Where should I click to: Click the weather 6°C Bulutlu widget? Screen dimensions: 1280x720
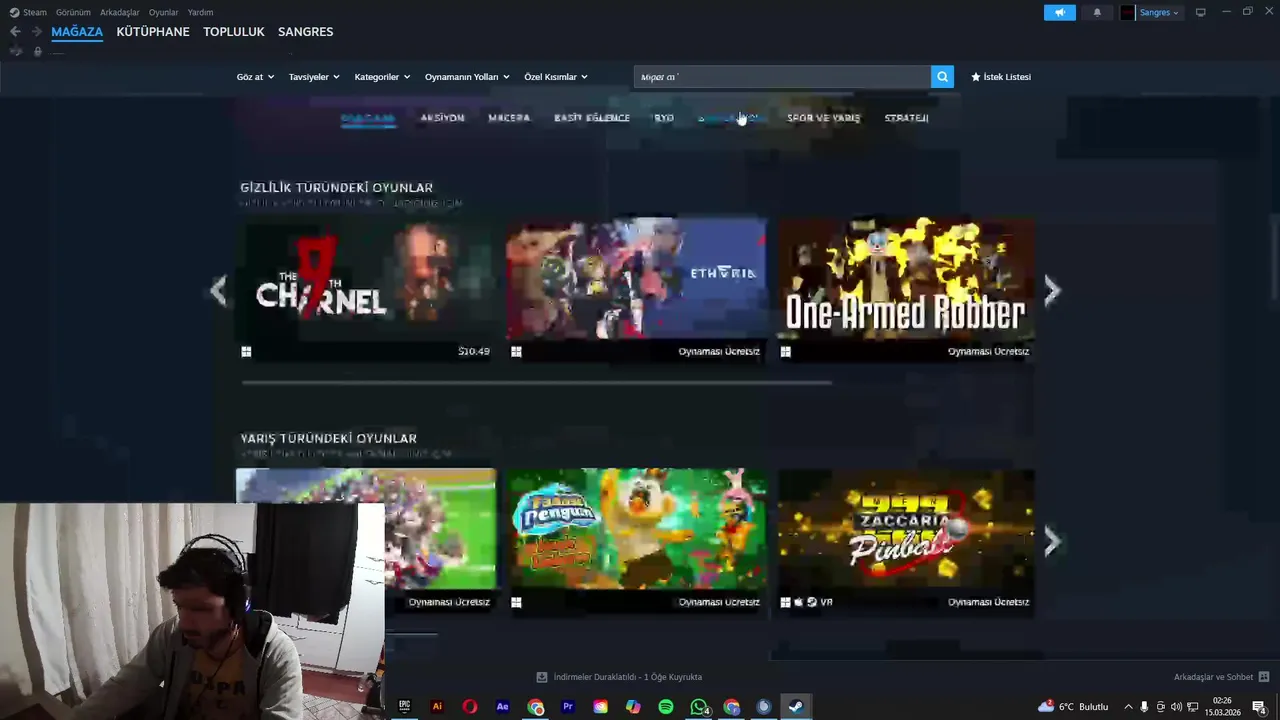pos(1073,707)
